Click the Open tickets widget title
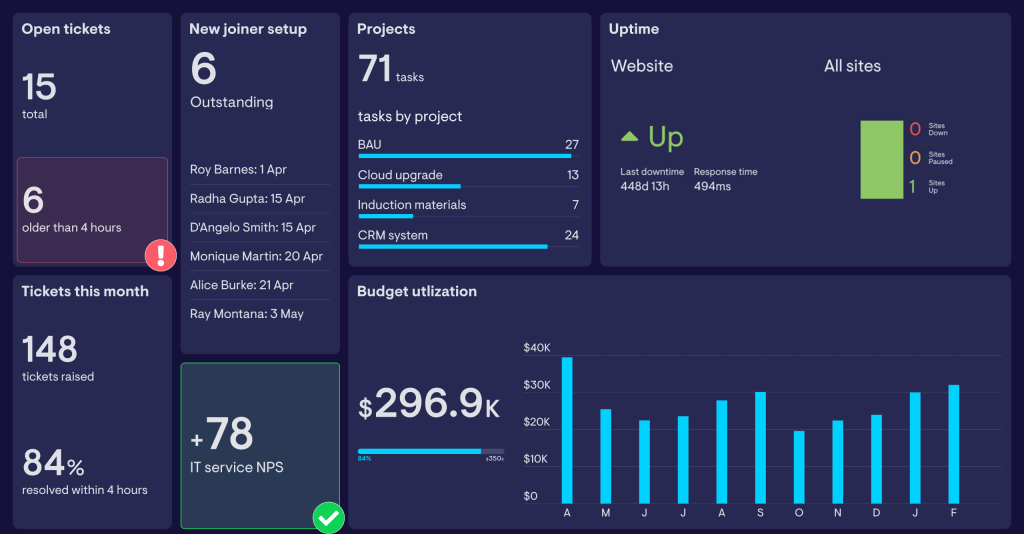 click(66, 29)
